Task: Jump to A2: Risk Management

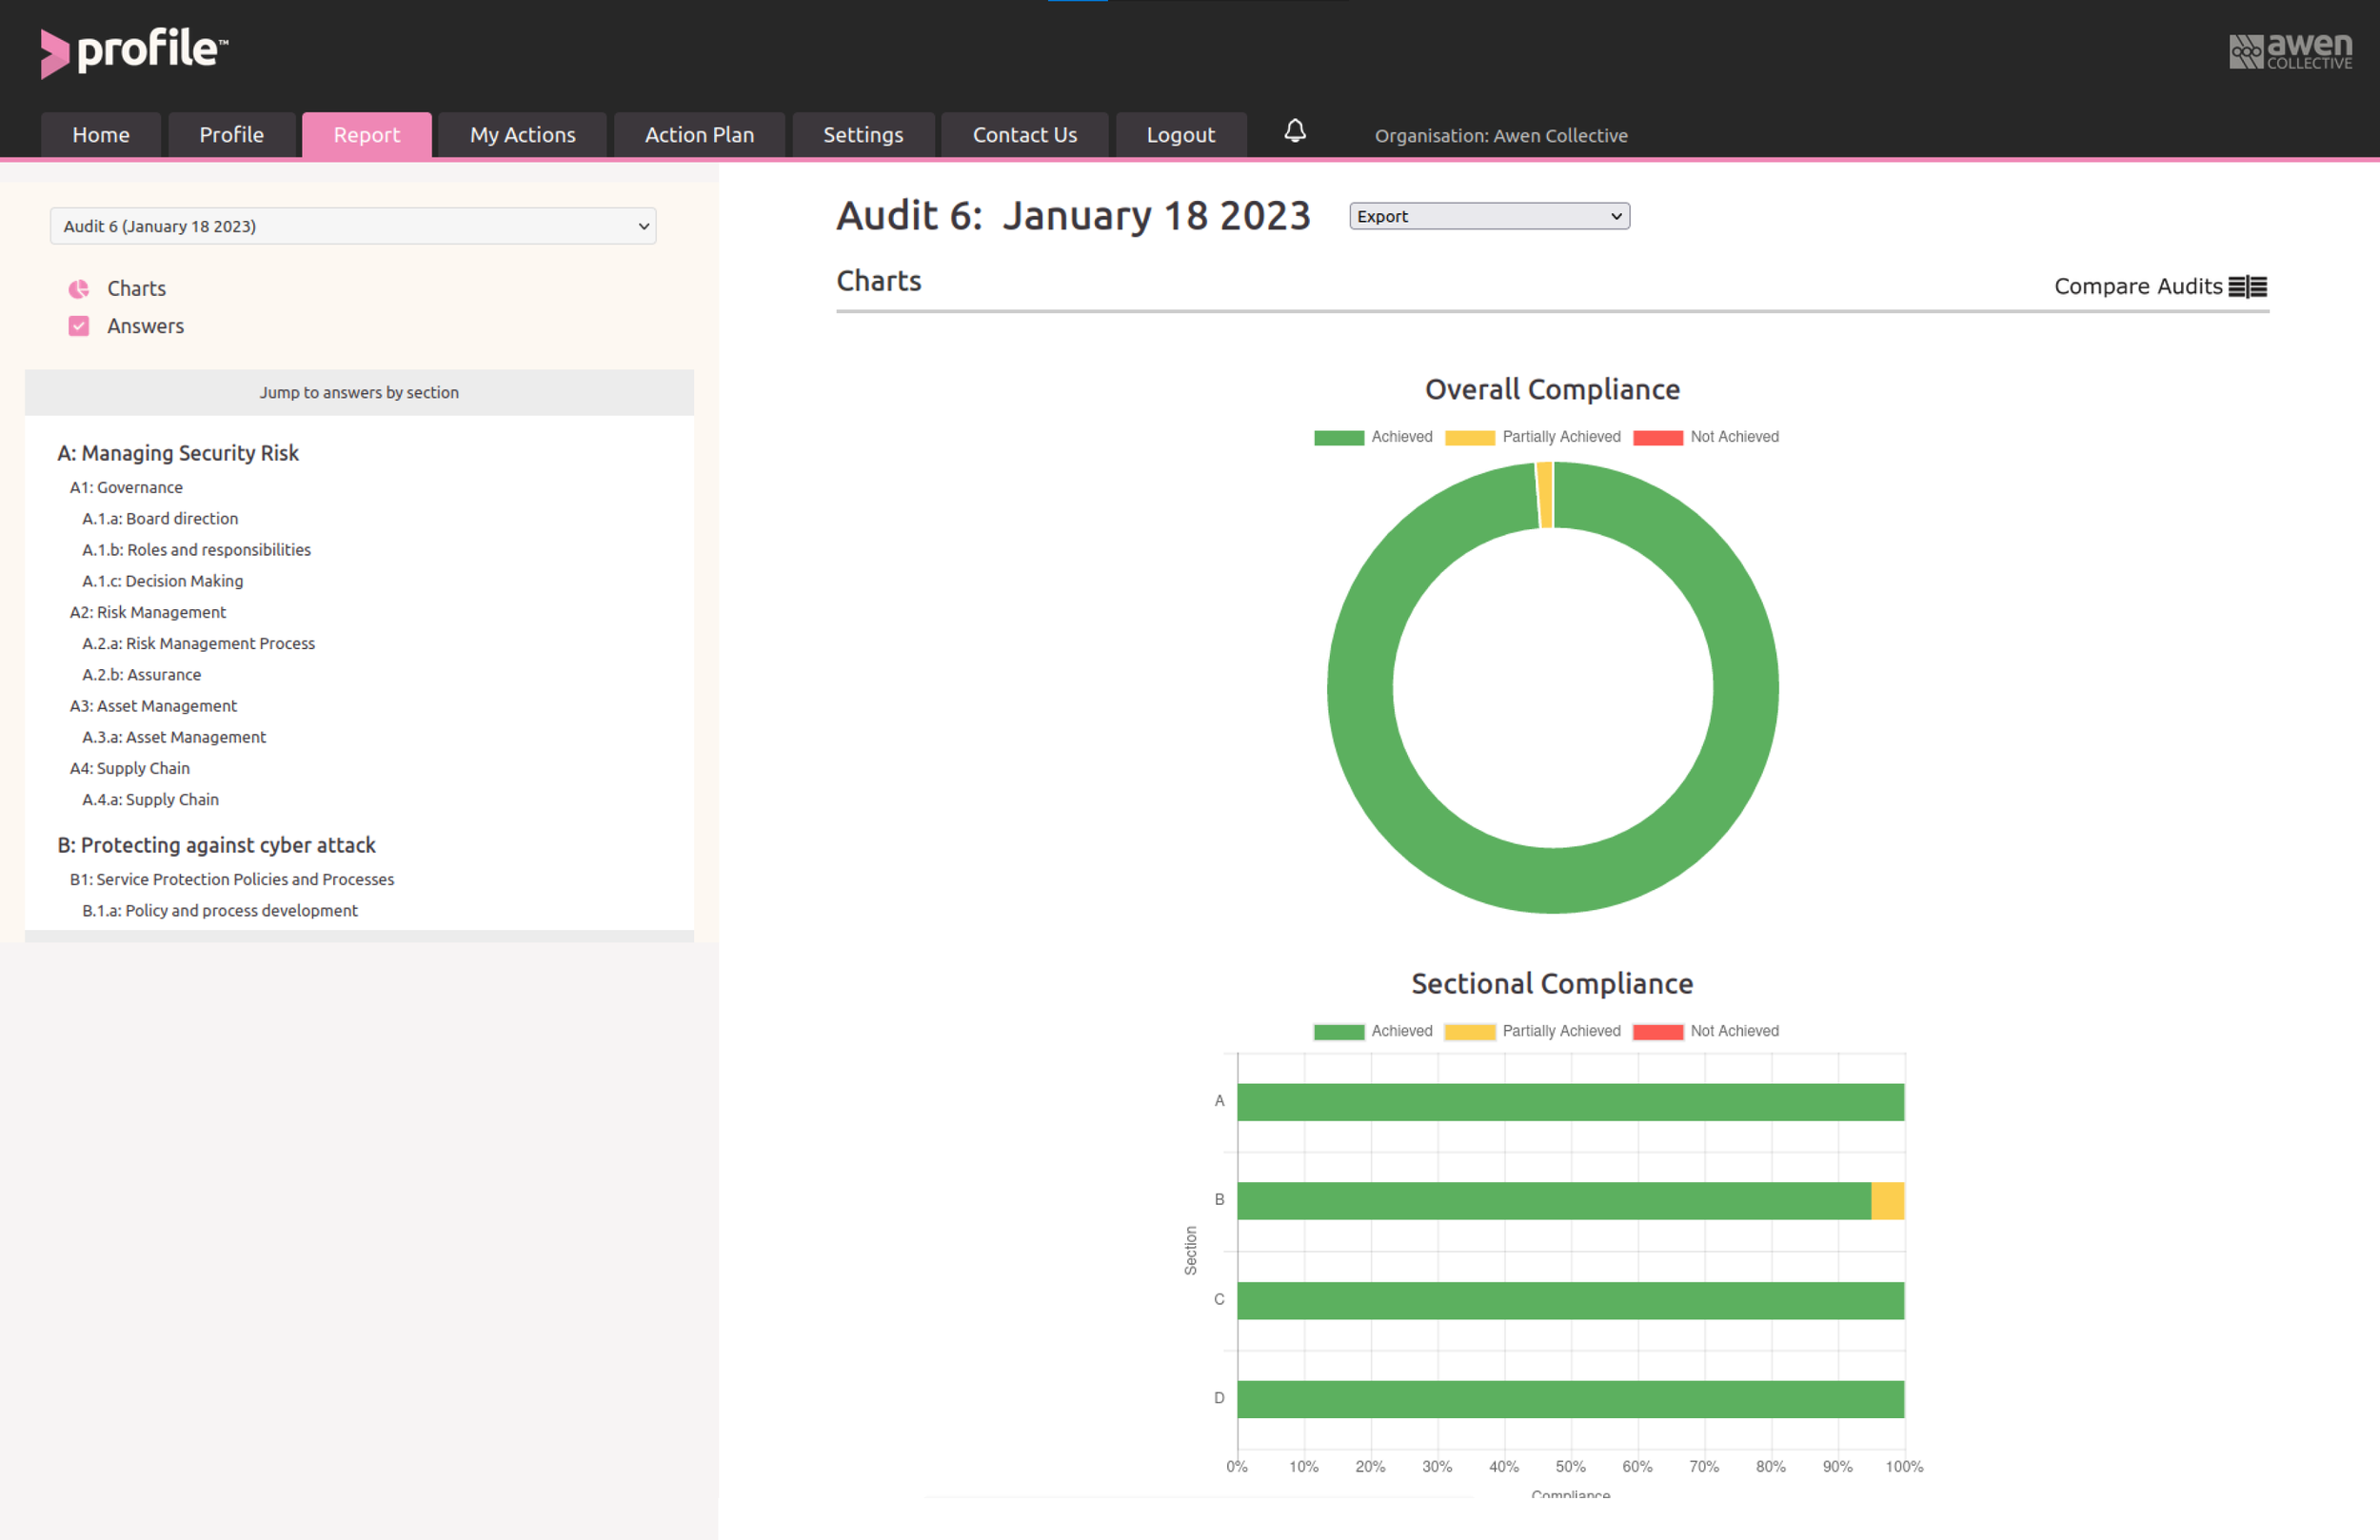Action: pyautogui.click(x=148, y=612)
